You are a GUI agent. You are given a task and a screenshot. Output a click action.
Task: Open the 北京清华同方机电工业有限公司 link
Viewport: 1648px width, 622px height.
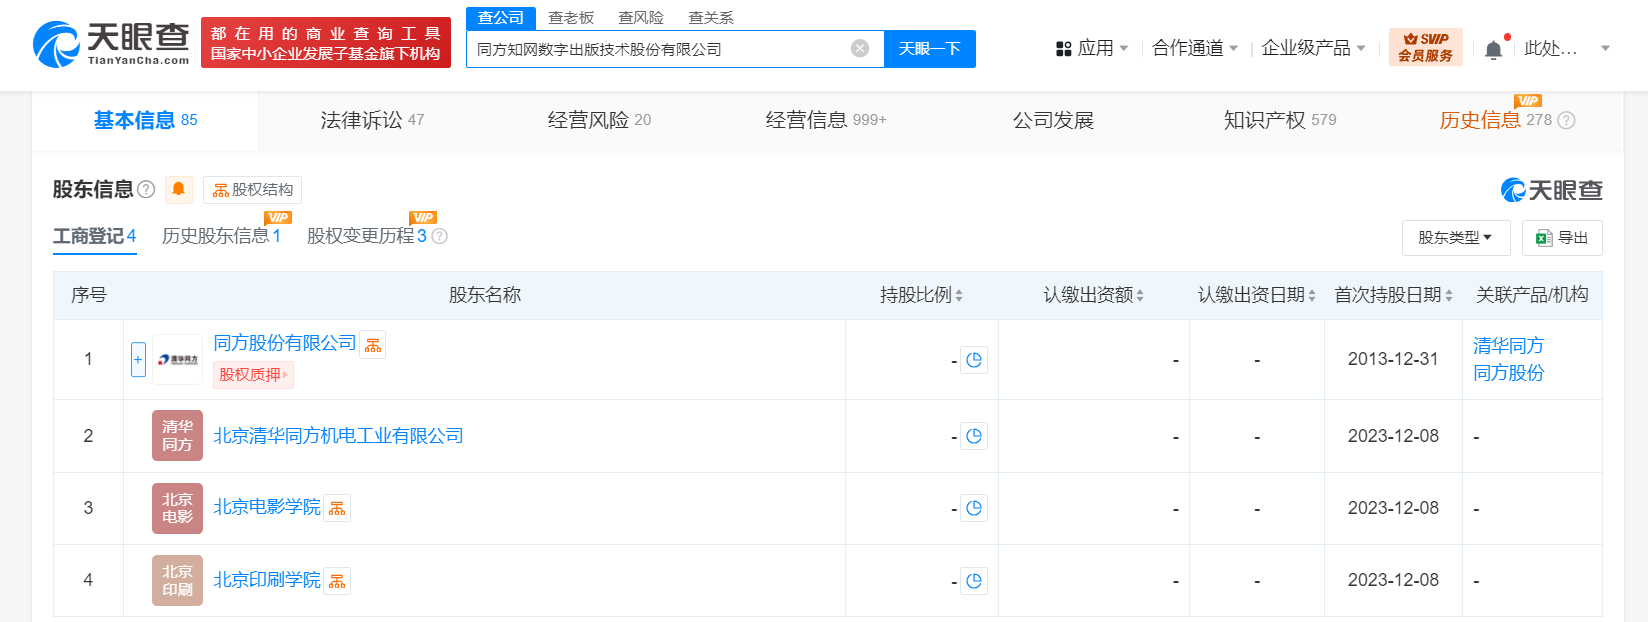tap(338, 436)
